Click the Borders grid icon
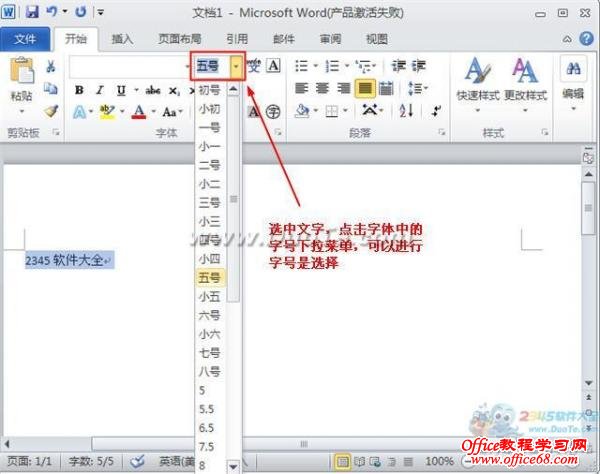 332,111
